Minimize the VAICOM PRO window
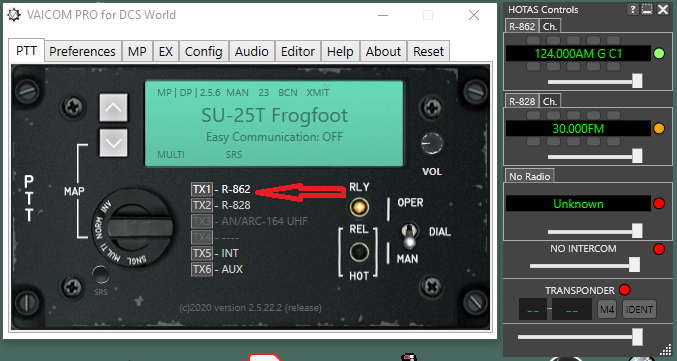The width and height of the screenshot is (677, 361). [383, 15]
